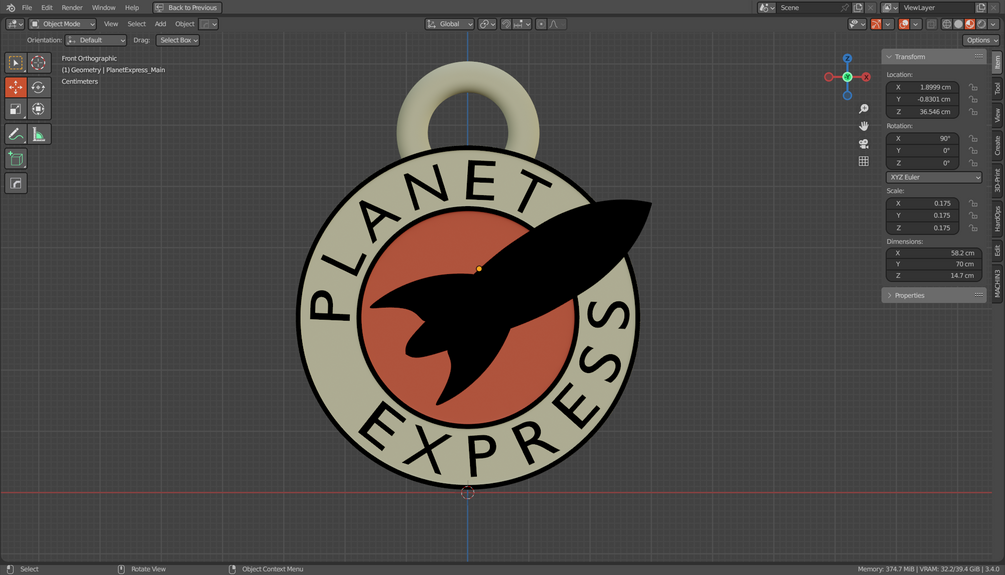Image resolution: width=1005 pixels, height=575 pixels.
Task: Open the Edit menu
Action: coord(47,8)
